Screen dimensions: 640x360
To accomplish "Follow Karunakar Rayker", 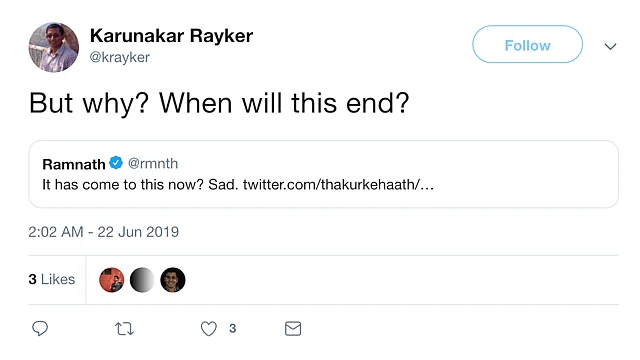I will [527, 44].
